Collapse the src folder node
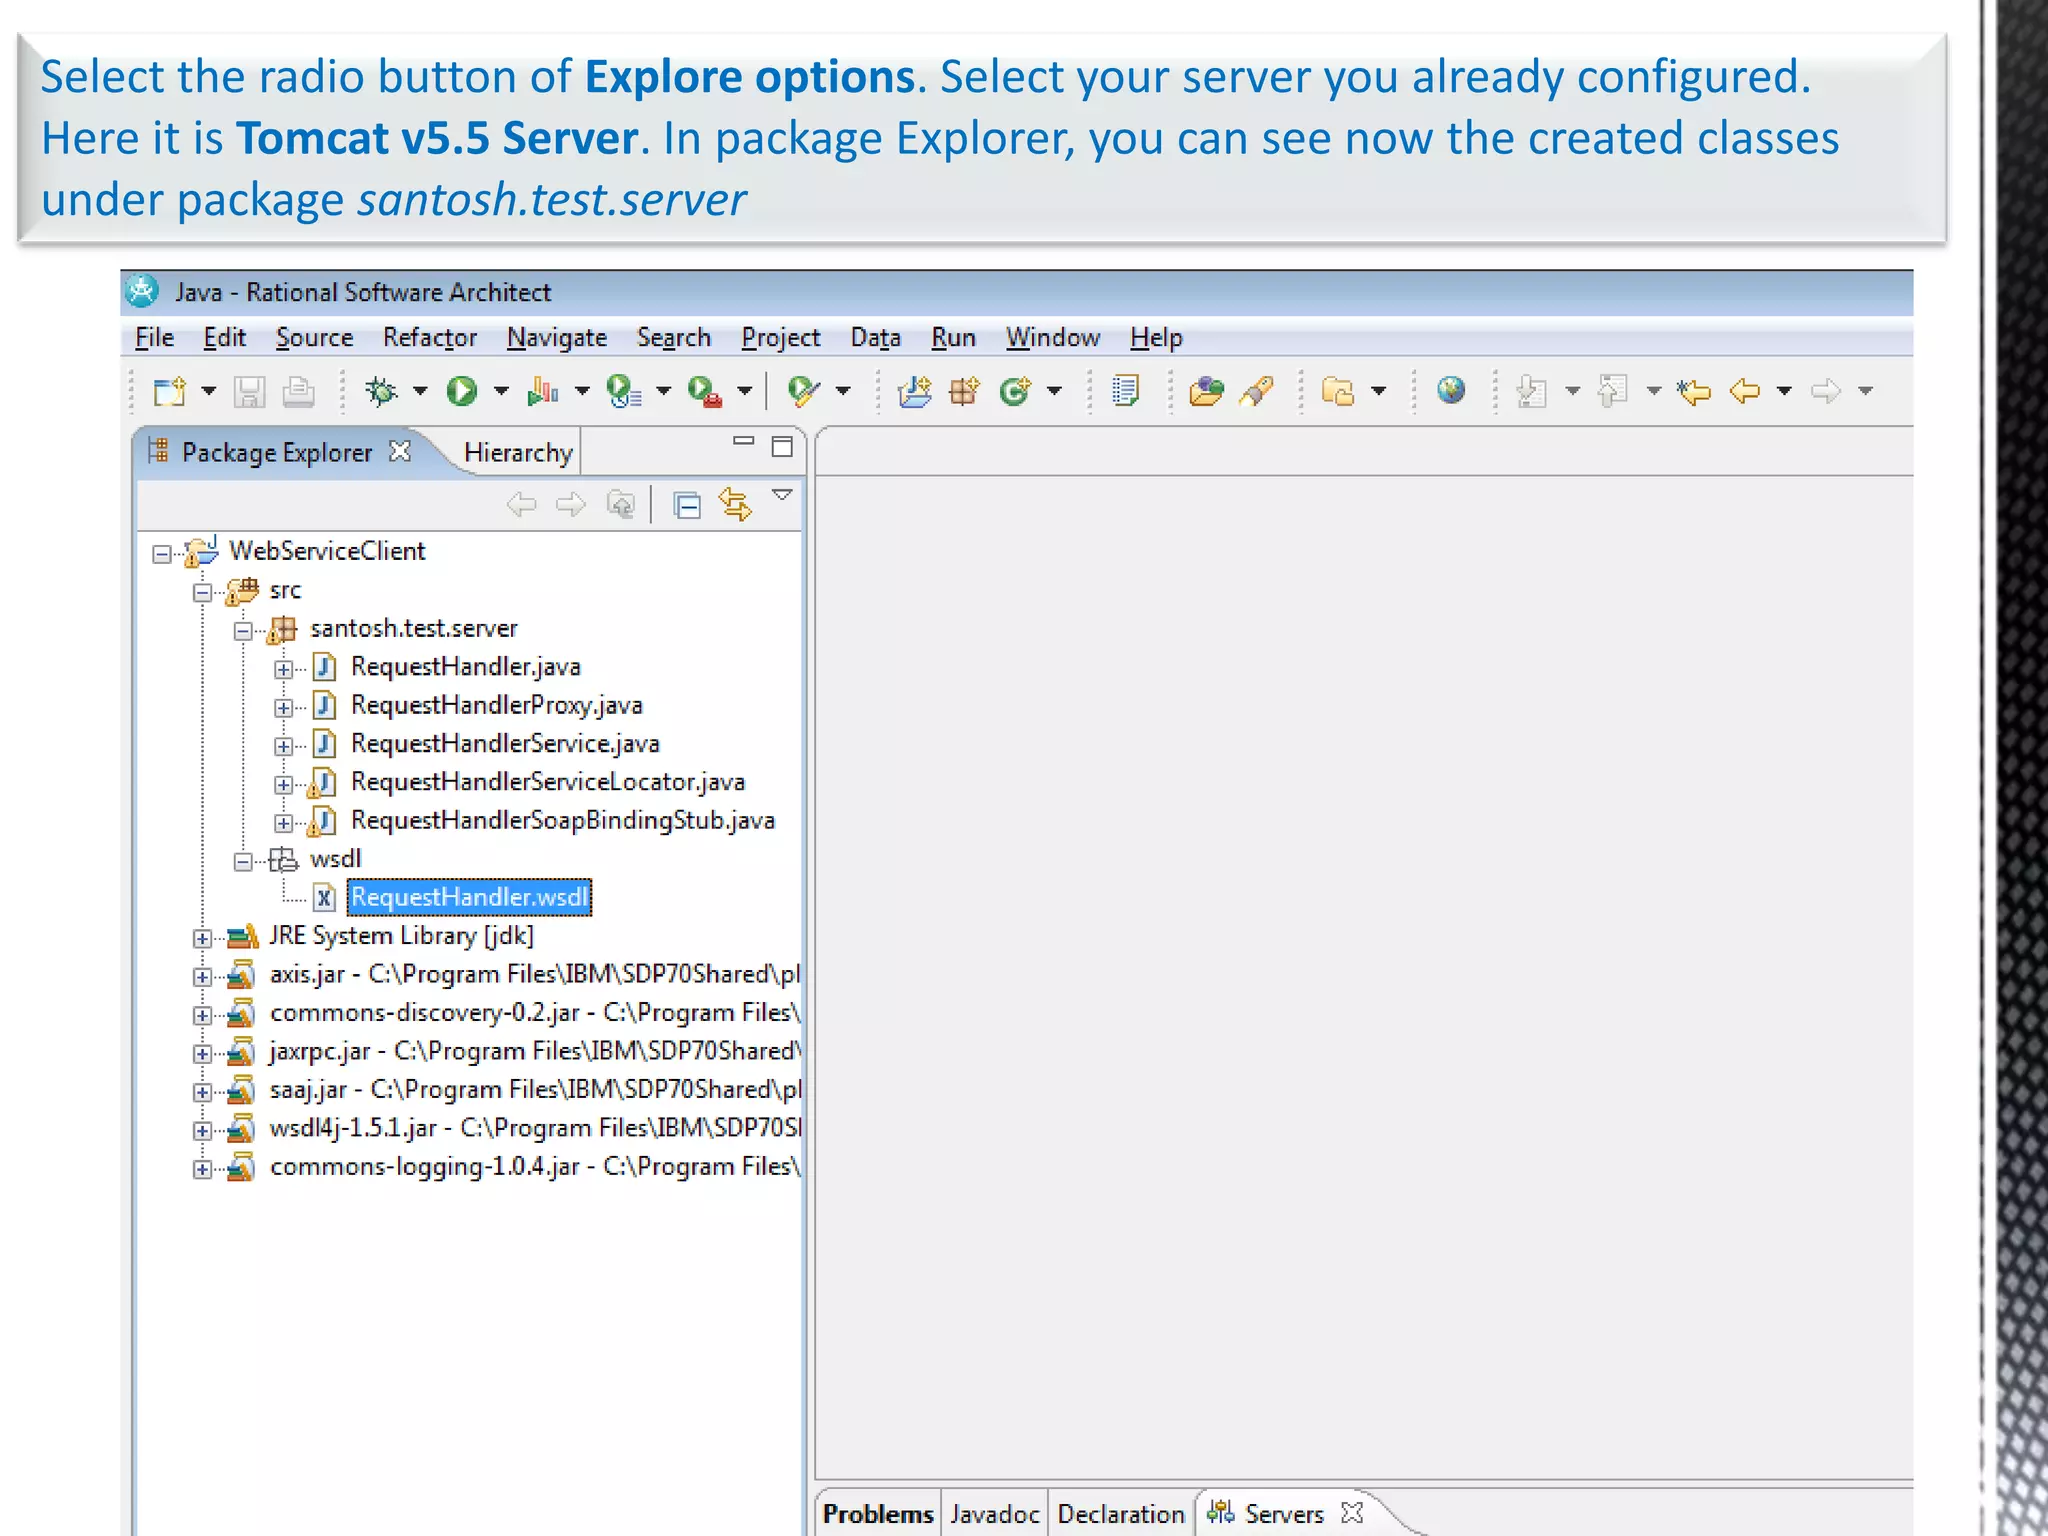The image size is (2048, 1536). [202, 592]
